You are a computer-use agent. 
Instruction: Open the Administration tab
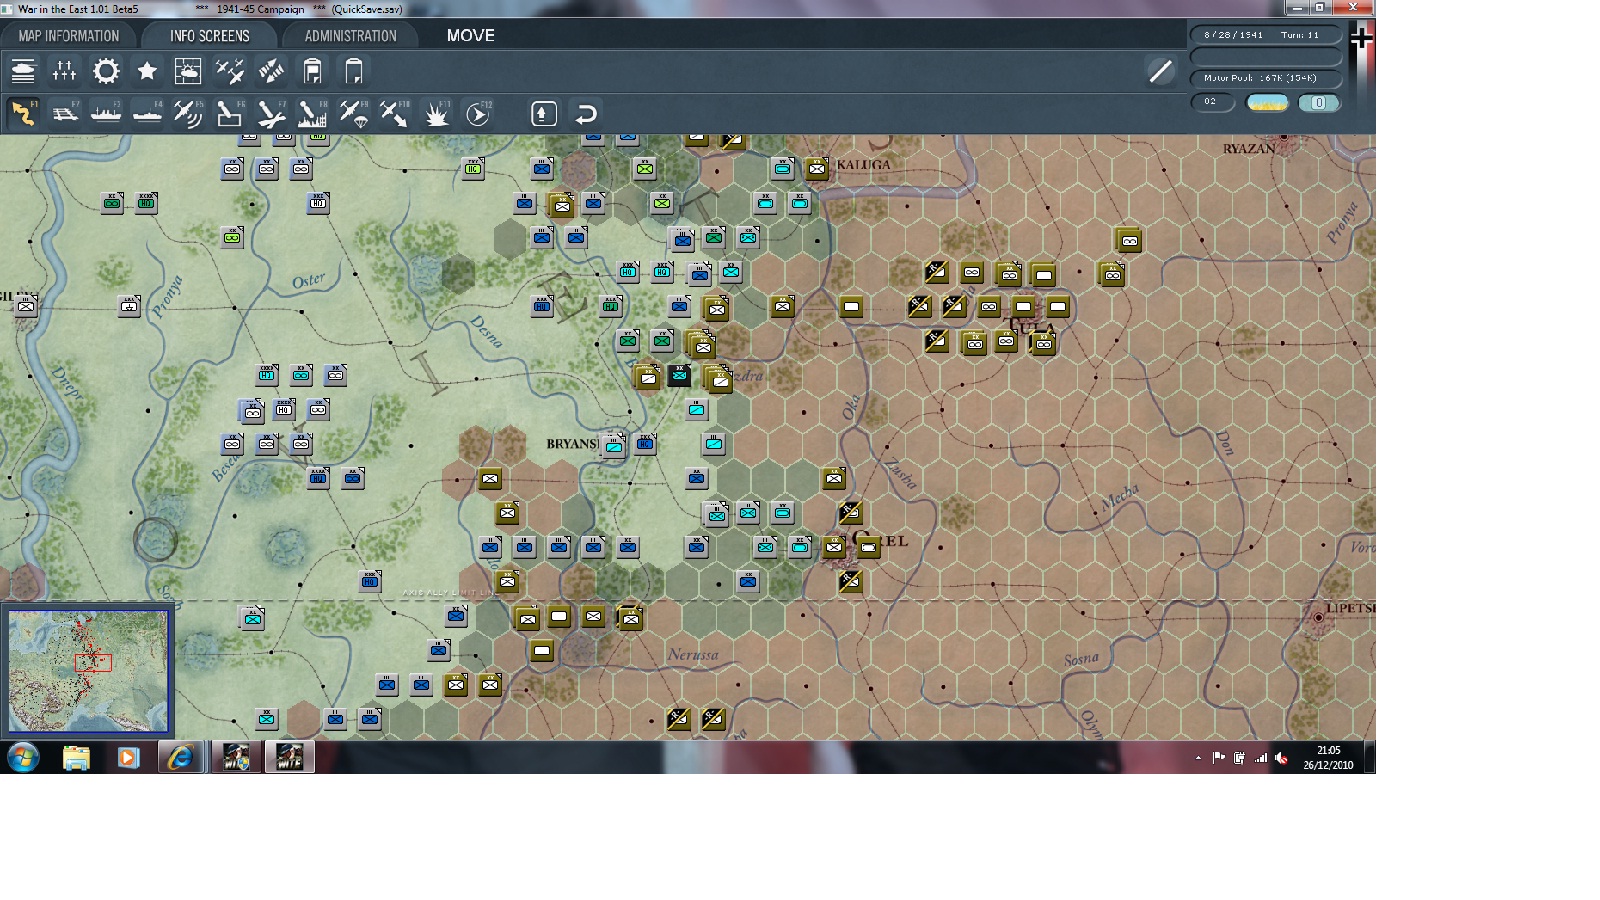(350, 36)
